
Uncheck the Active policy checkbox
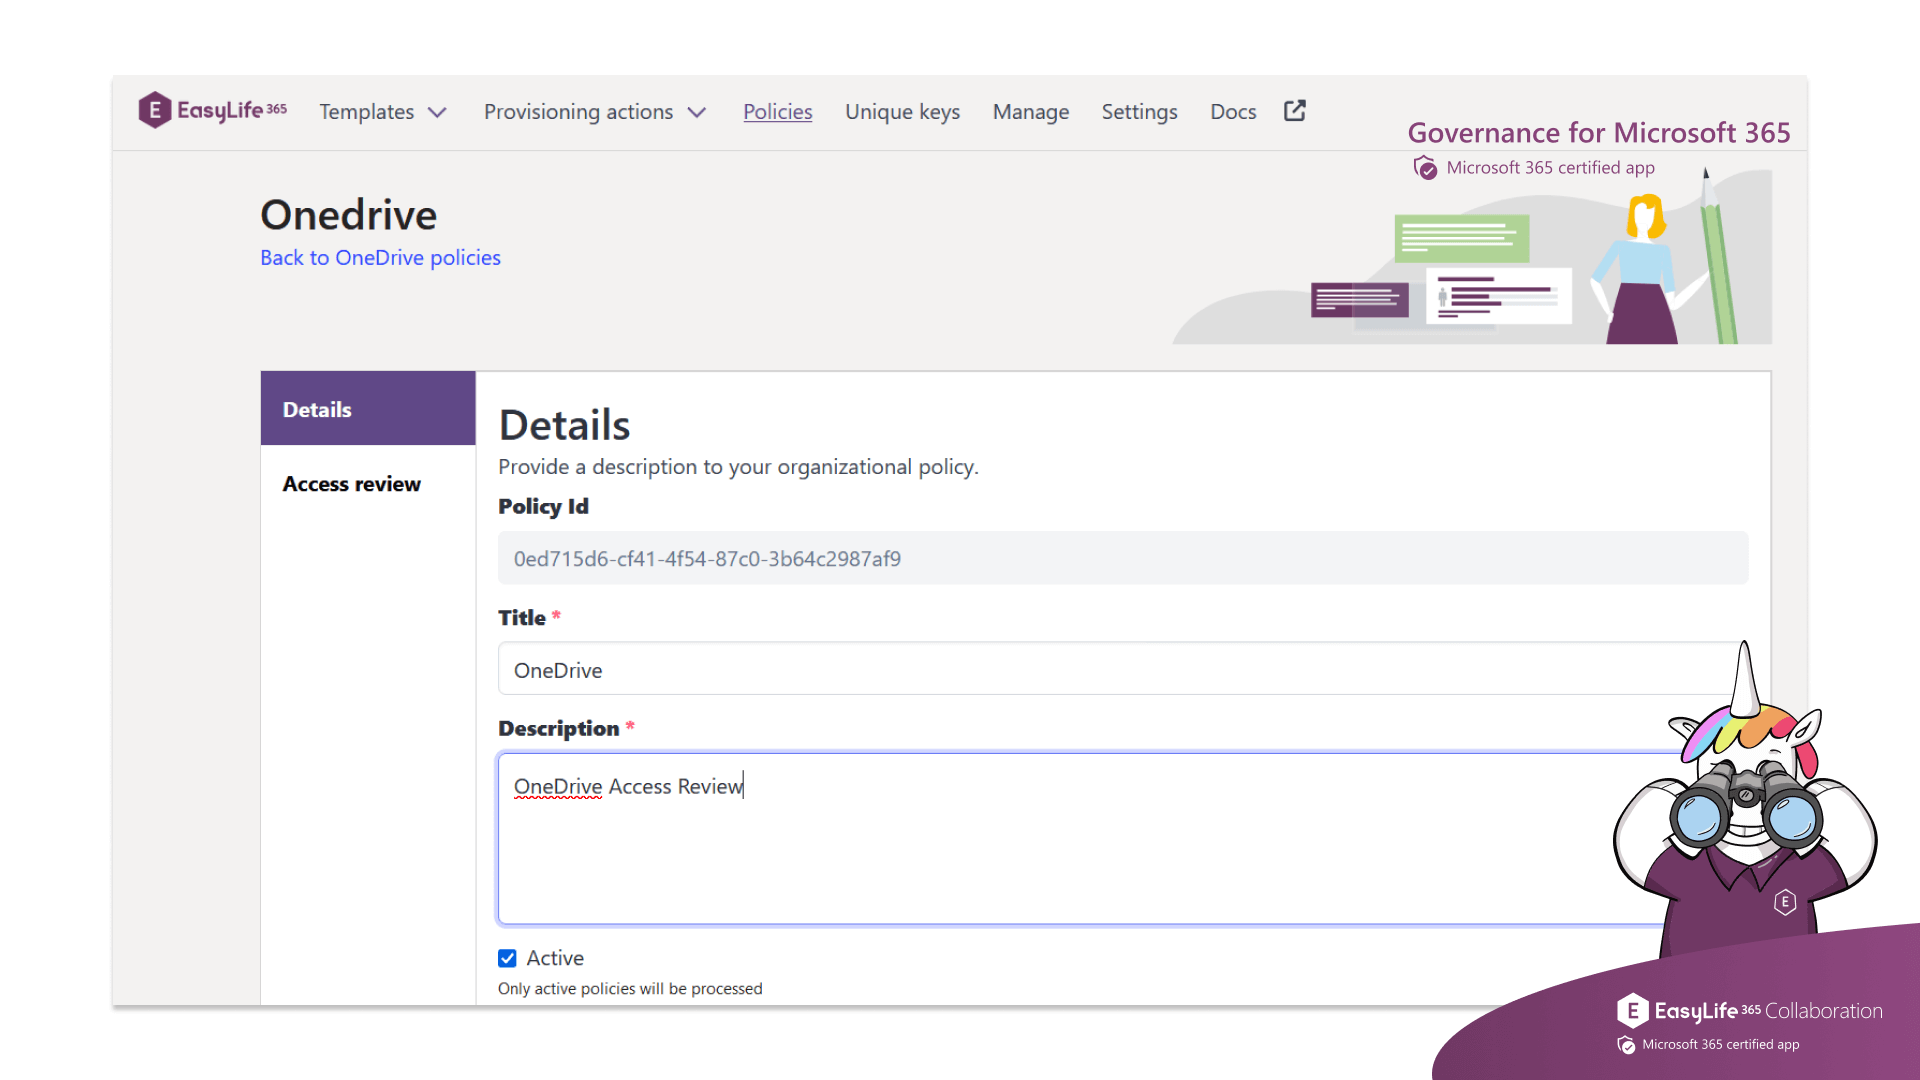[508, 957]
